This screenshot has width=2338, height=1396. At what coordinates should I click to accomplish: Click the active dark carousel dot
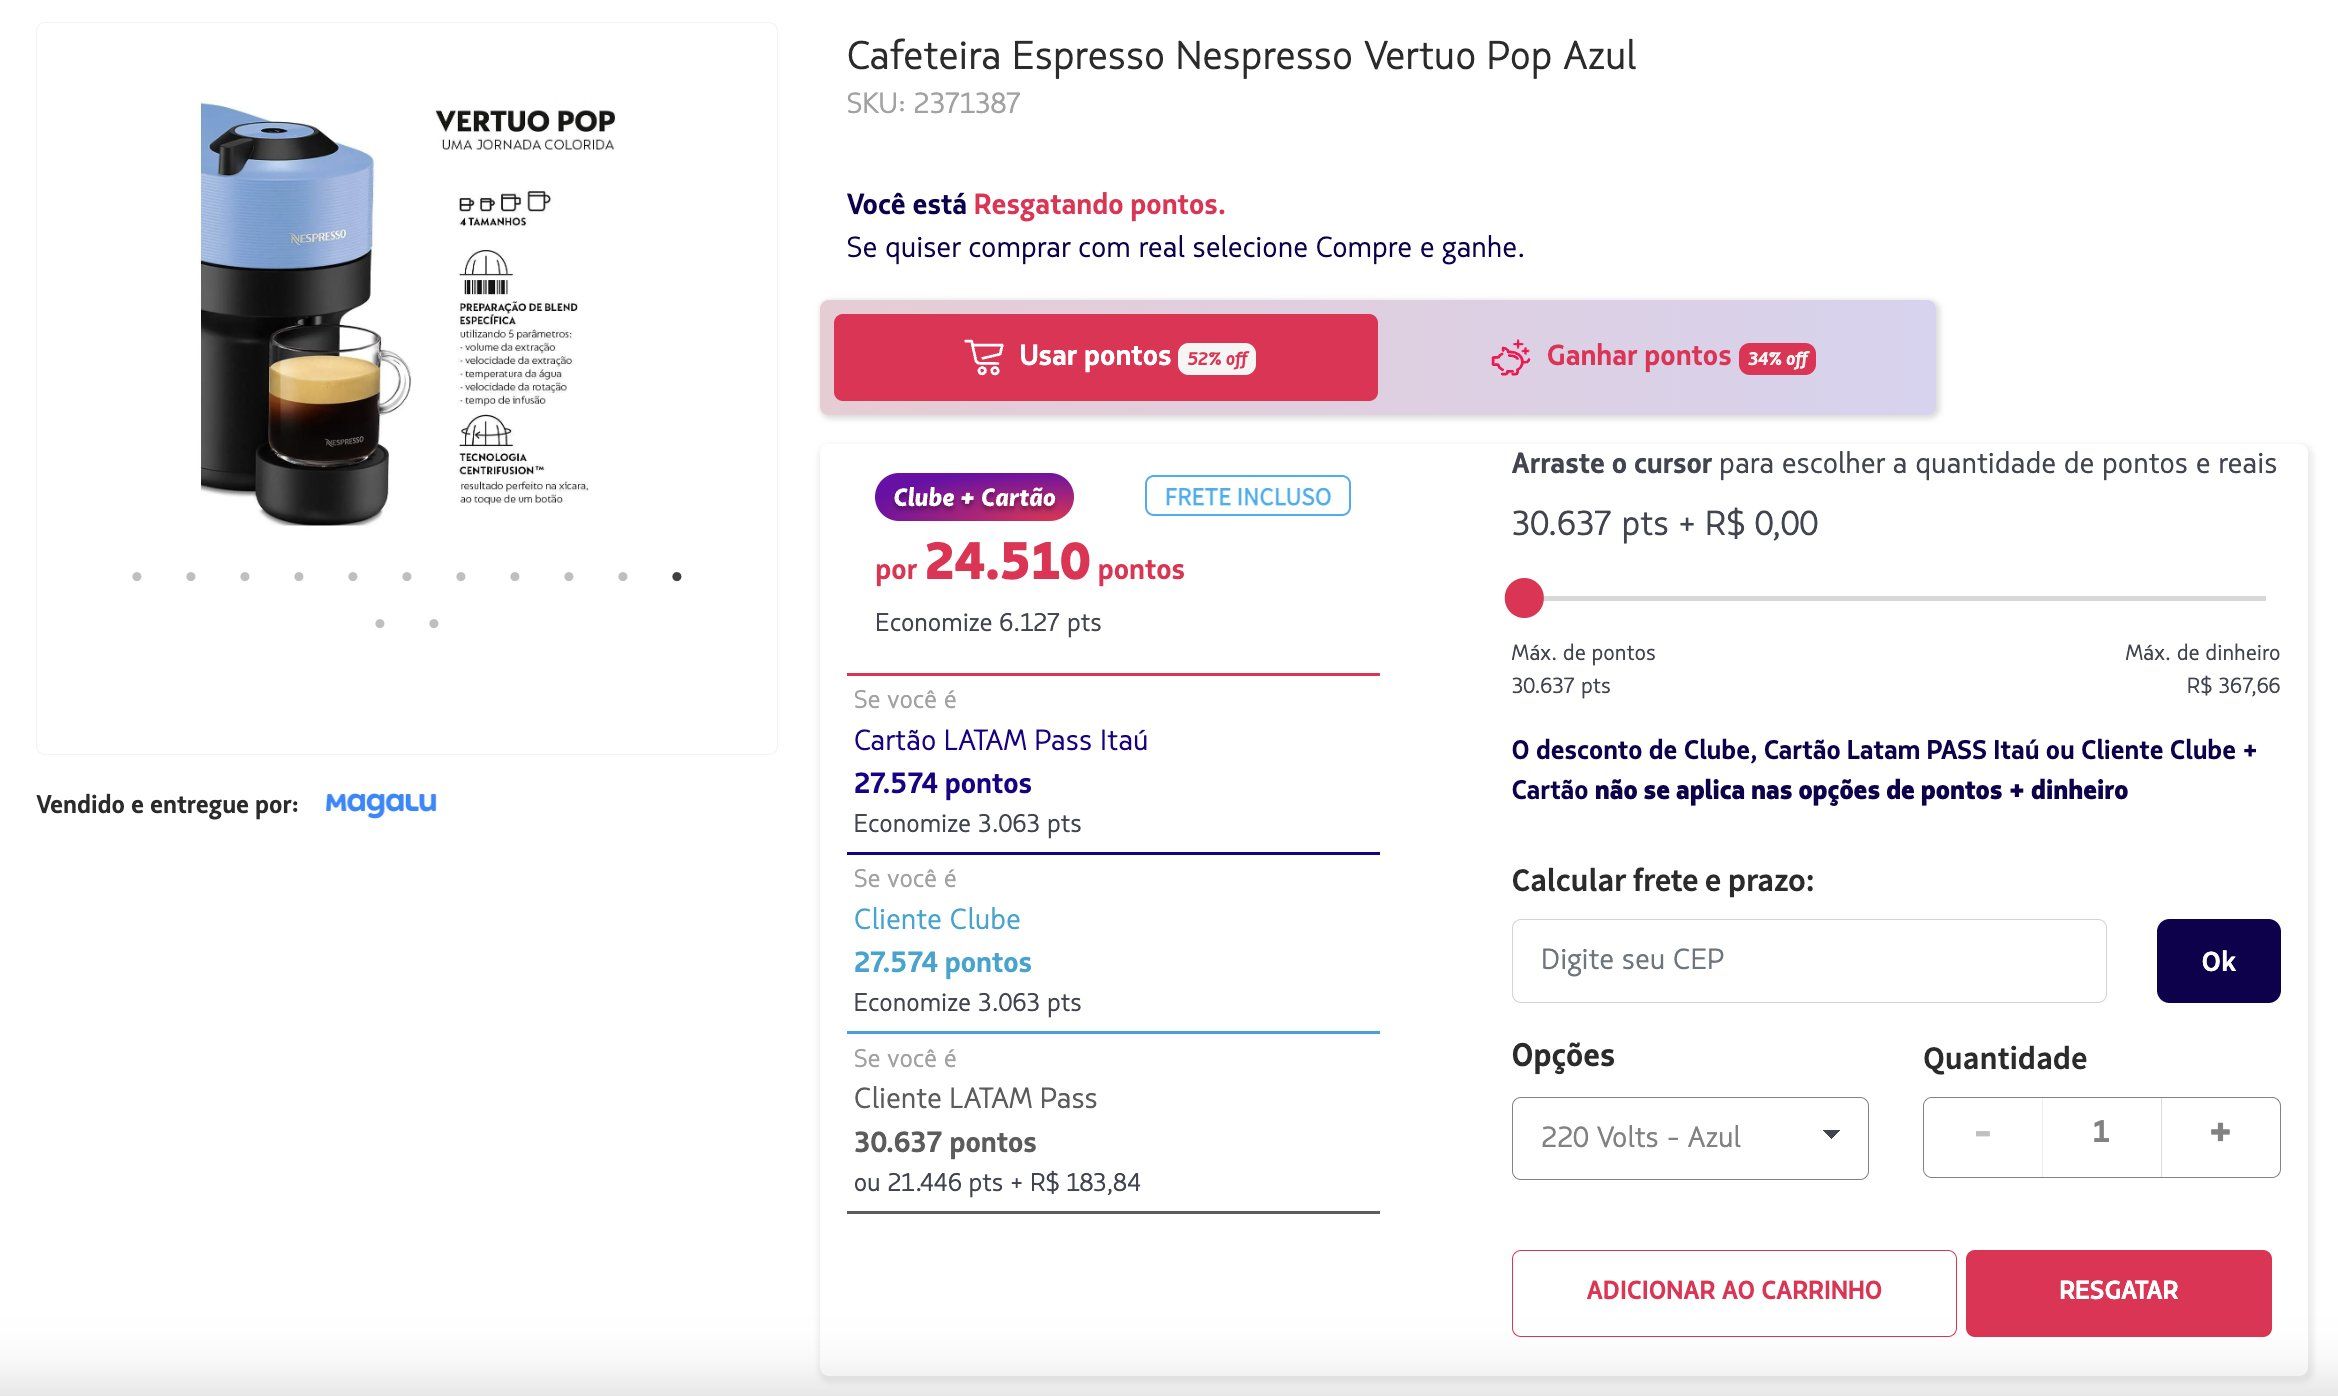tap(677, 576)
